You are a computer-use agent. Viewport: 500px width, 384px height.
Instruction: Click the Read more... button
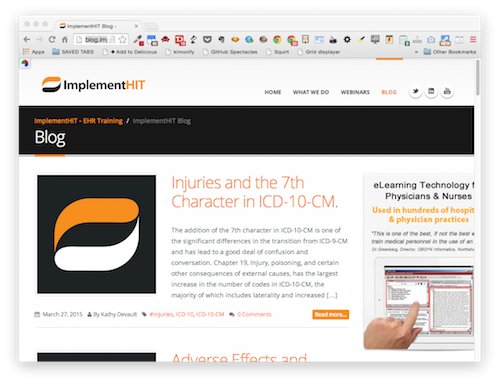(331, 314)
